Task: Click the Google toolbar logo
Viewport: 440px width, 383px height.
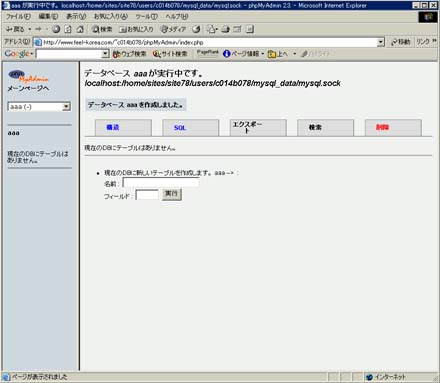Action: (18, 54)
